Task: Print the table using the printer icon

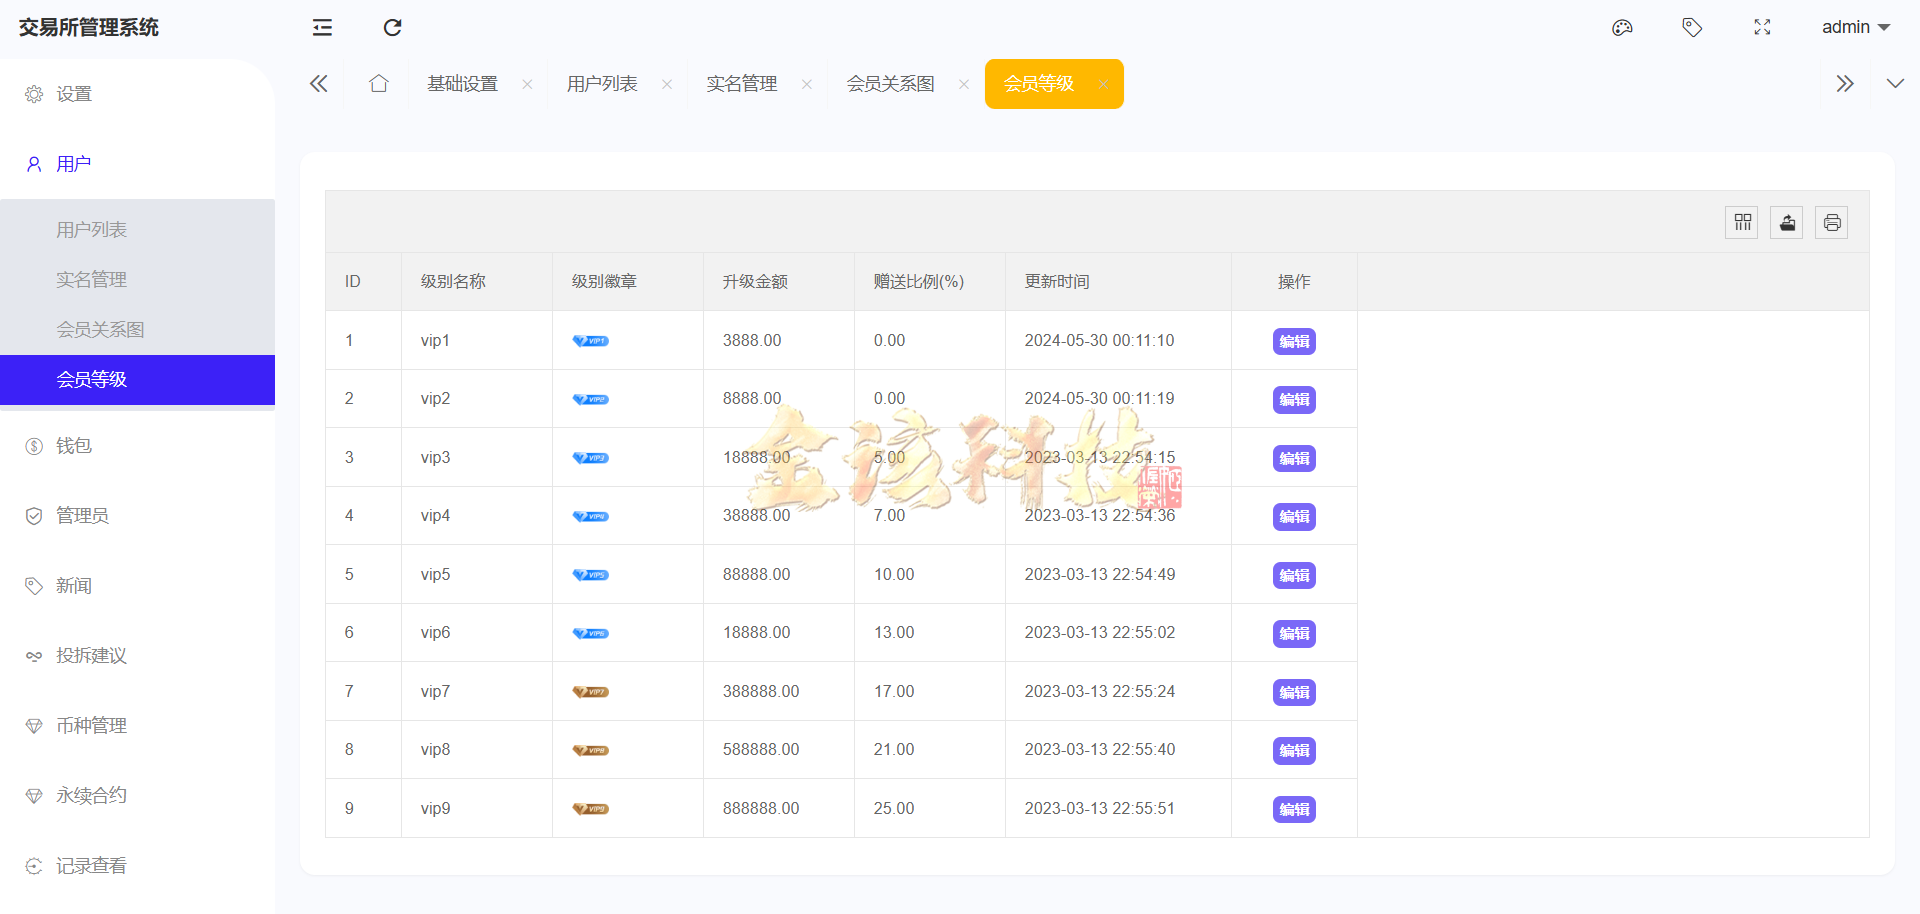Action: pyautogui.click(x=1831, y=222)
